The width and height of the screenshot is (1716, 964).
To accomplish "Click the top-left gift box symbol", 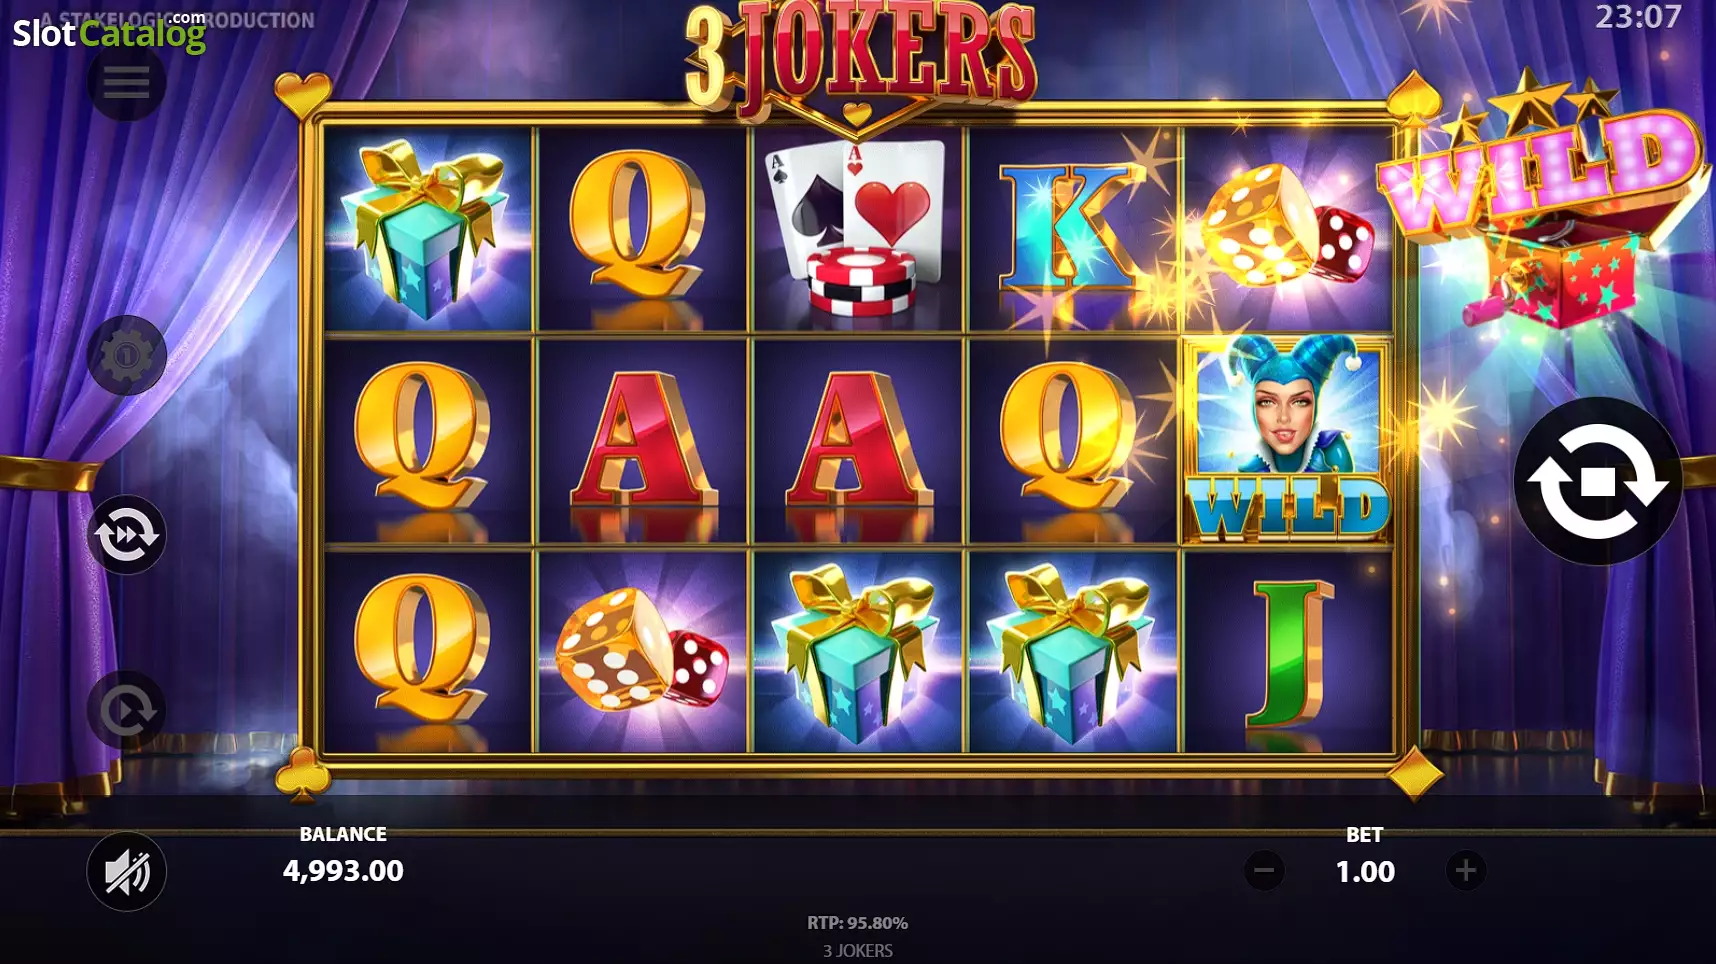I will [427, 228].
